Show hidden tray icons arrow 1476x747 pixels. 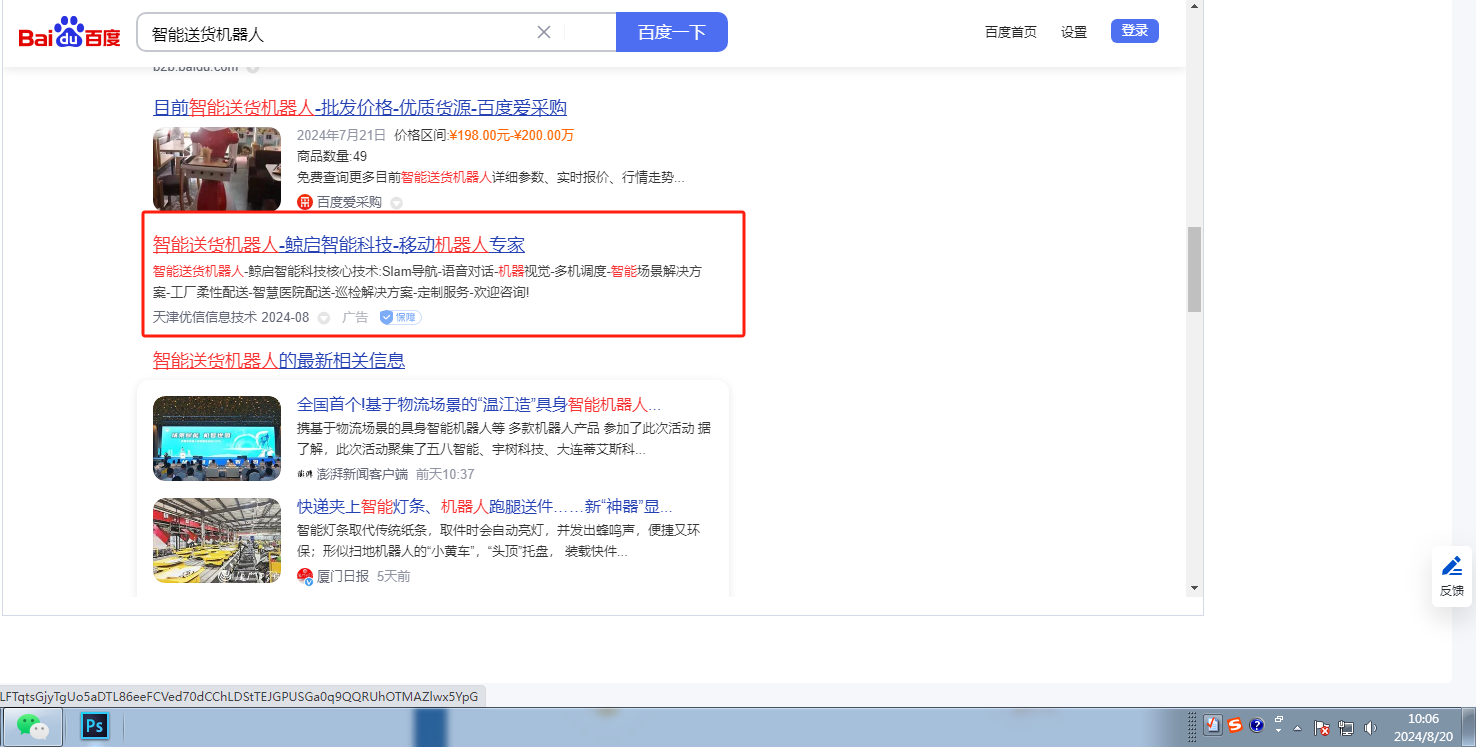coord(1298,728)
